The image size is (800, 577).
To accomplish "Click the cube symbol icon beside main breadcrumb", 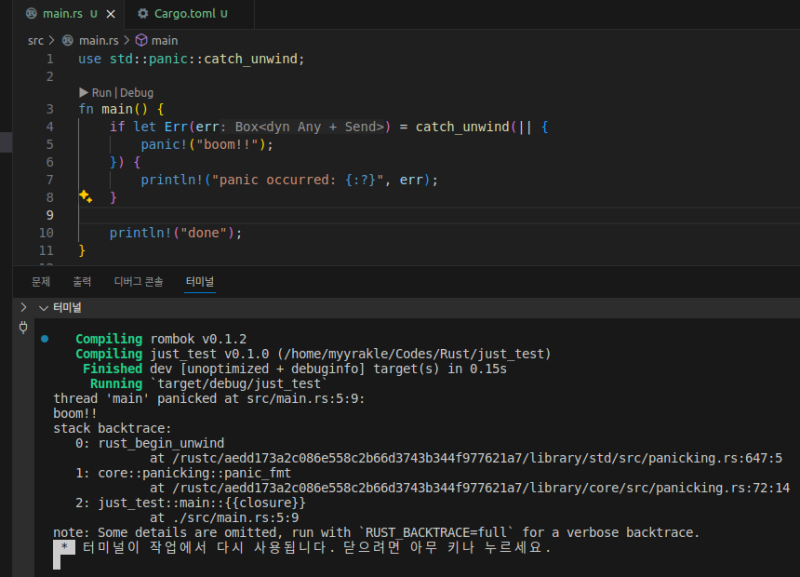I will click(141, 40).
